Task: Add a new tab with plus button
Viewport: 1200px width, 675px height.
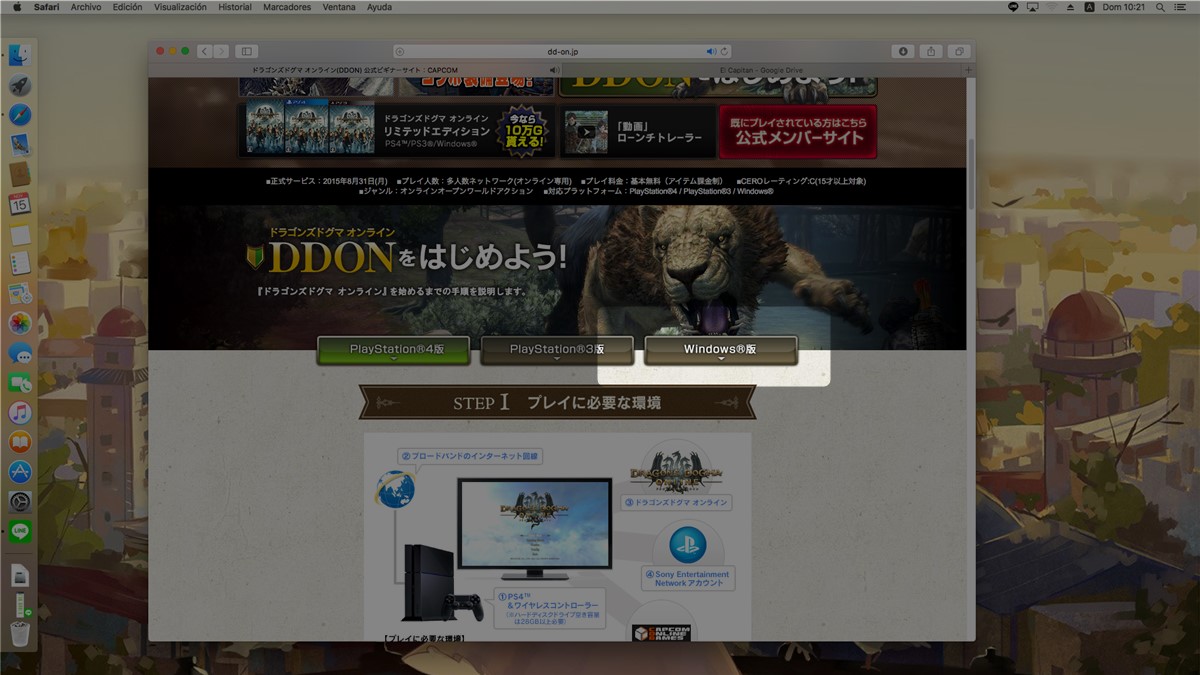Action: coord(968,70)
